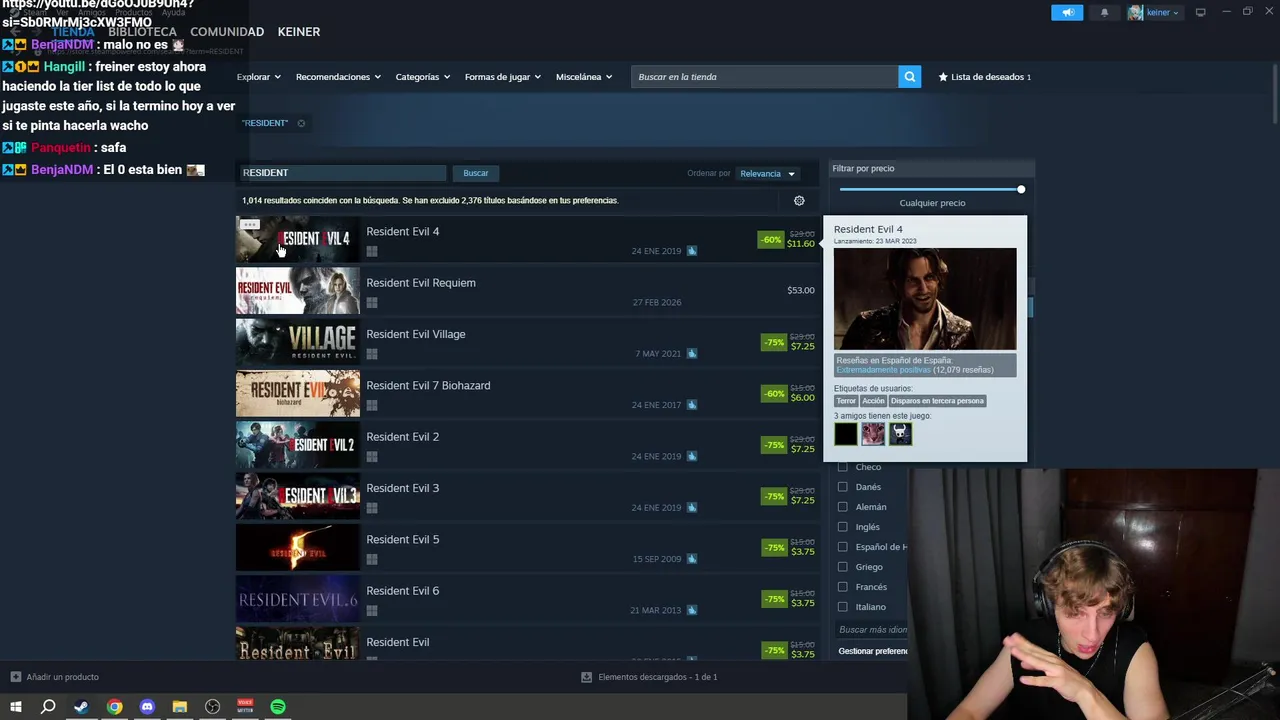The width and height of the screenshot is (1280, 720).
Task: Open Discord from the taskbar
Action: point(147,707)
